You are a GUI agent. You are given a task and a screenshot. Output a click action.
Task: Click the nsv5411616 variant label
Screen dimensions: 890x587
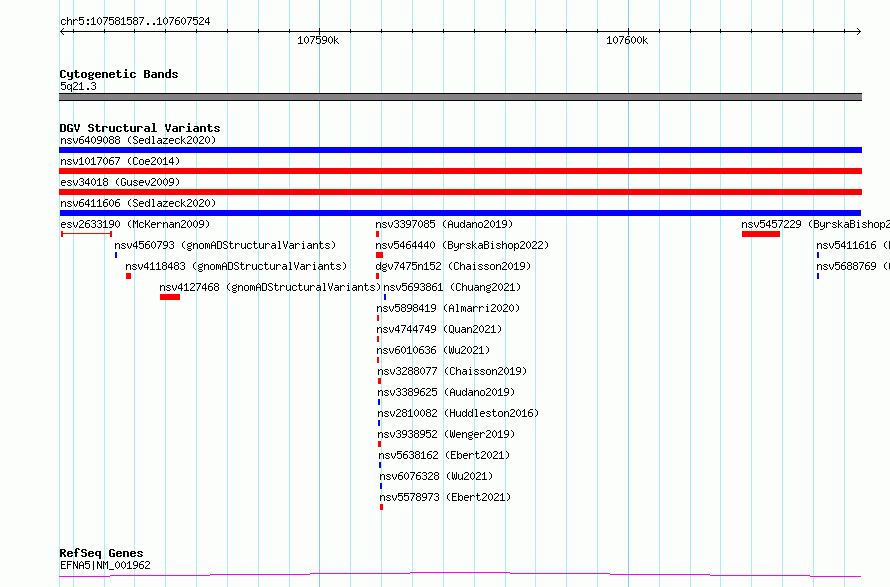pos(853,245)
